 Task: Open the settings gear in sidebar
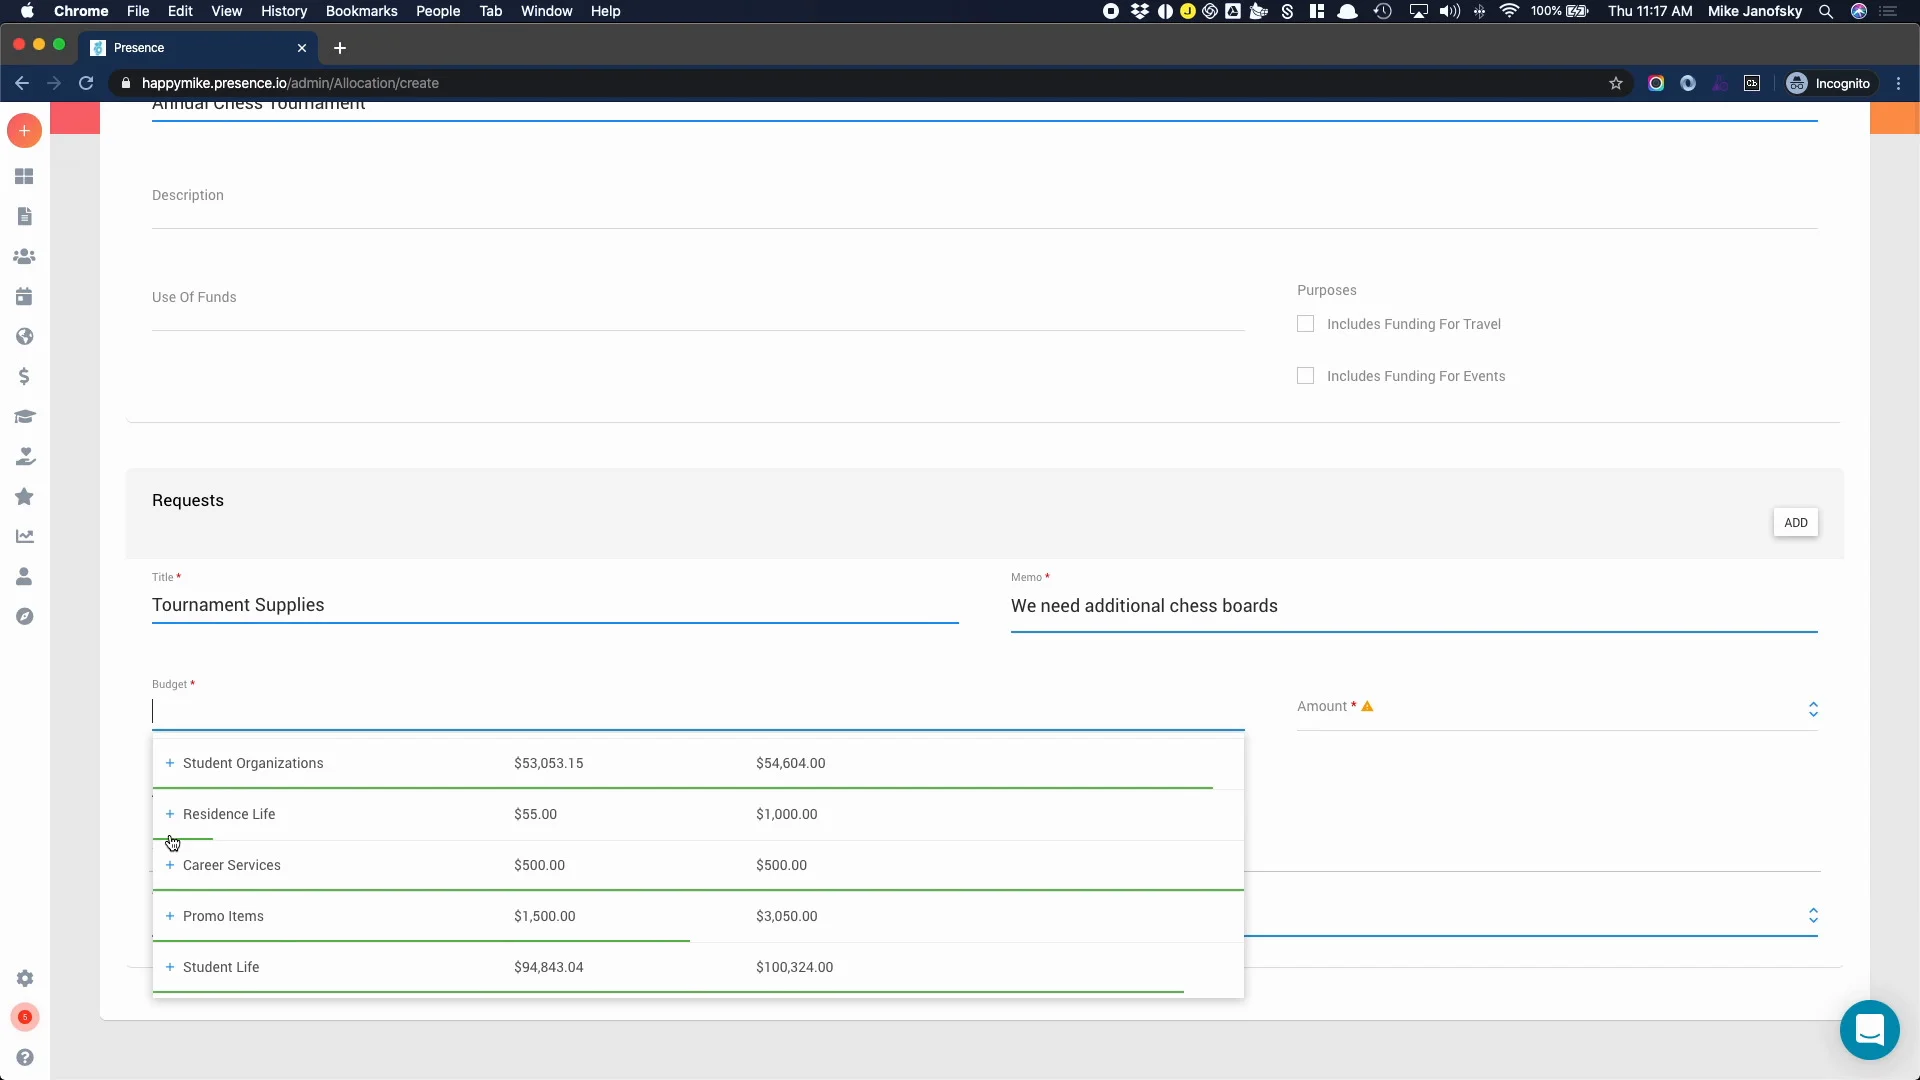pyautogui.click(x=25, y=978)
